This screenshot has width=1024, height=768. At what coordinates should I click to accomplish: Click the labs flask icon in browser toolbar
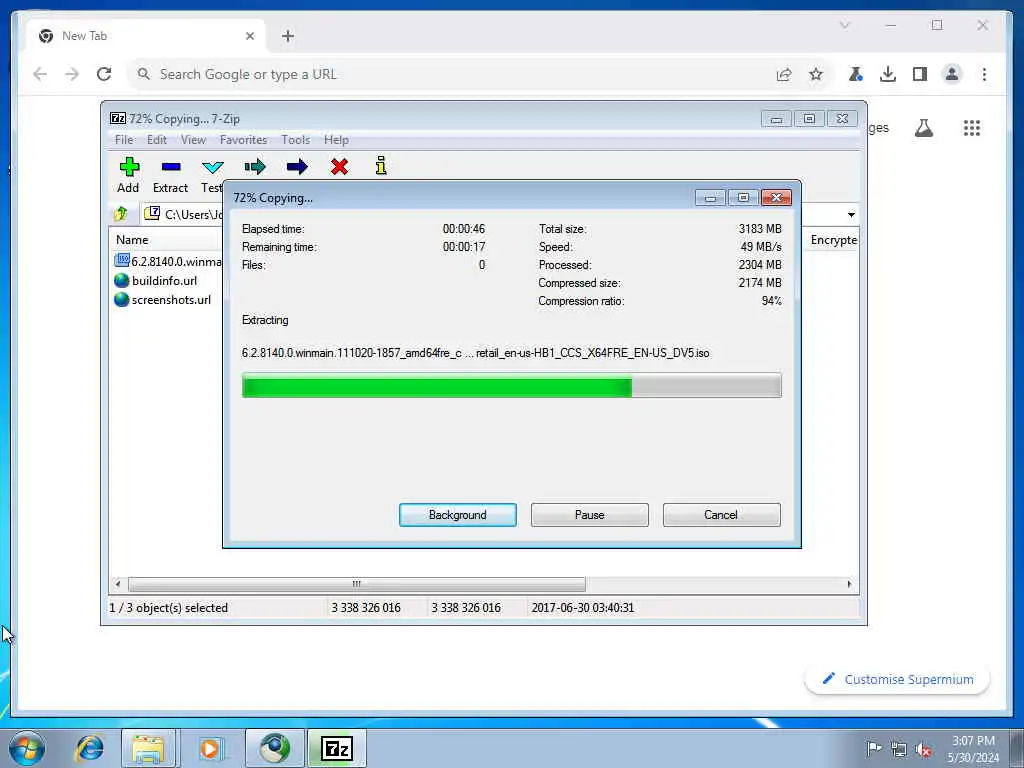pos(855,74)
